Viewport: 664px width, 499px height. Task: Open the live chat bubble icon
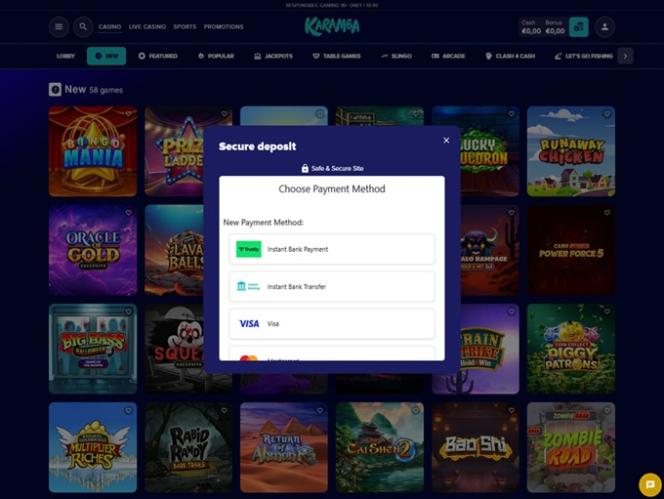650,485
